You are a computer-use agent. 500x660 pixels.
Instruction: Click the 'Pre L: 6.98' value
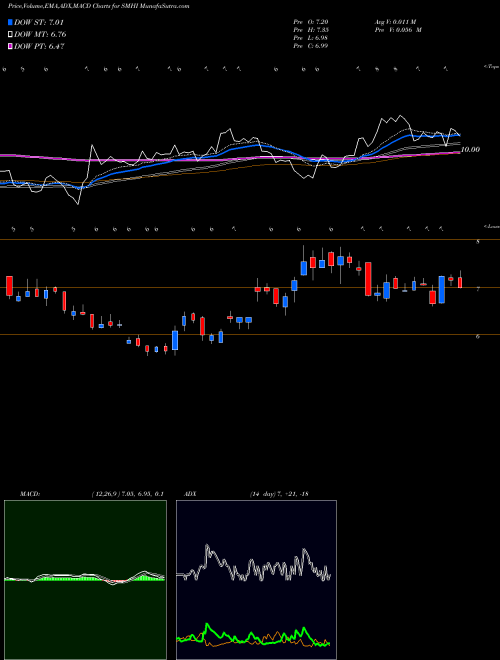[311, 38]
